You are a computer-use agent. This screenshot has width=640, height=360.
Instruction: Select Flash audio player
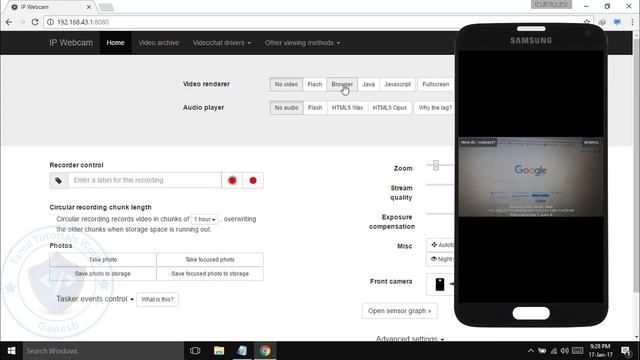point(315,108)
